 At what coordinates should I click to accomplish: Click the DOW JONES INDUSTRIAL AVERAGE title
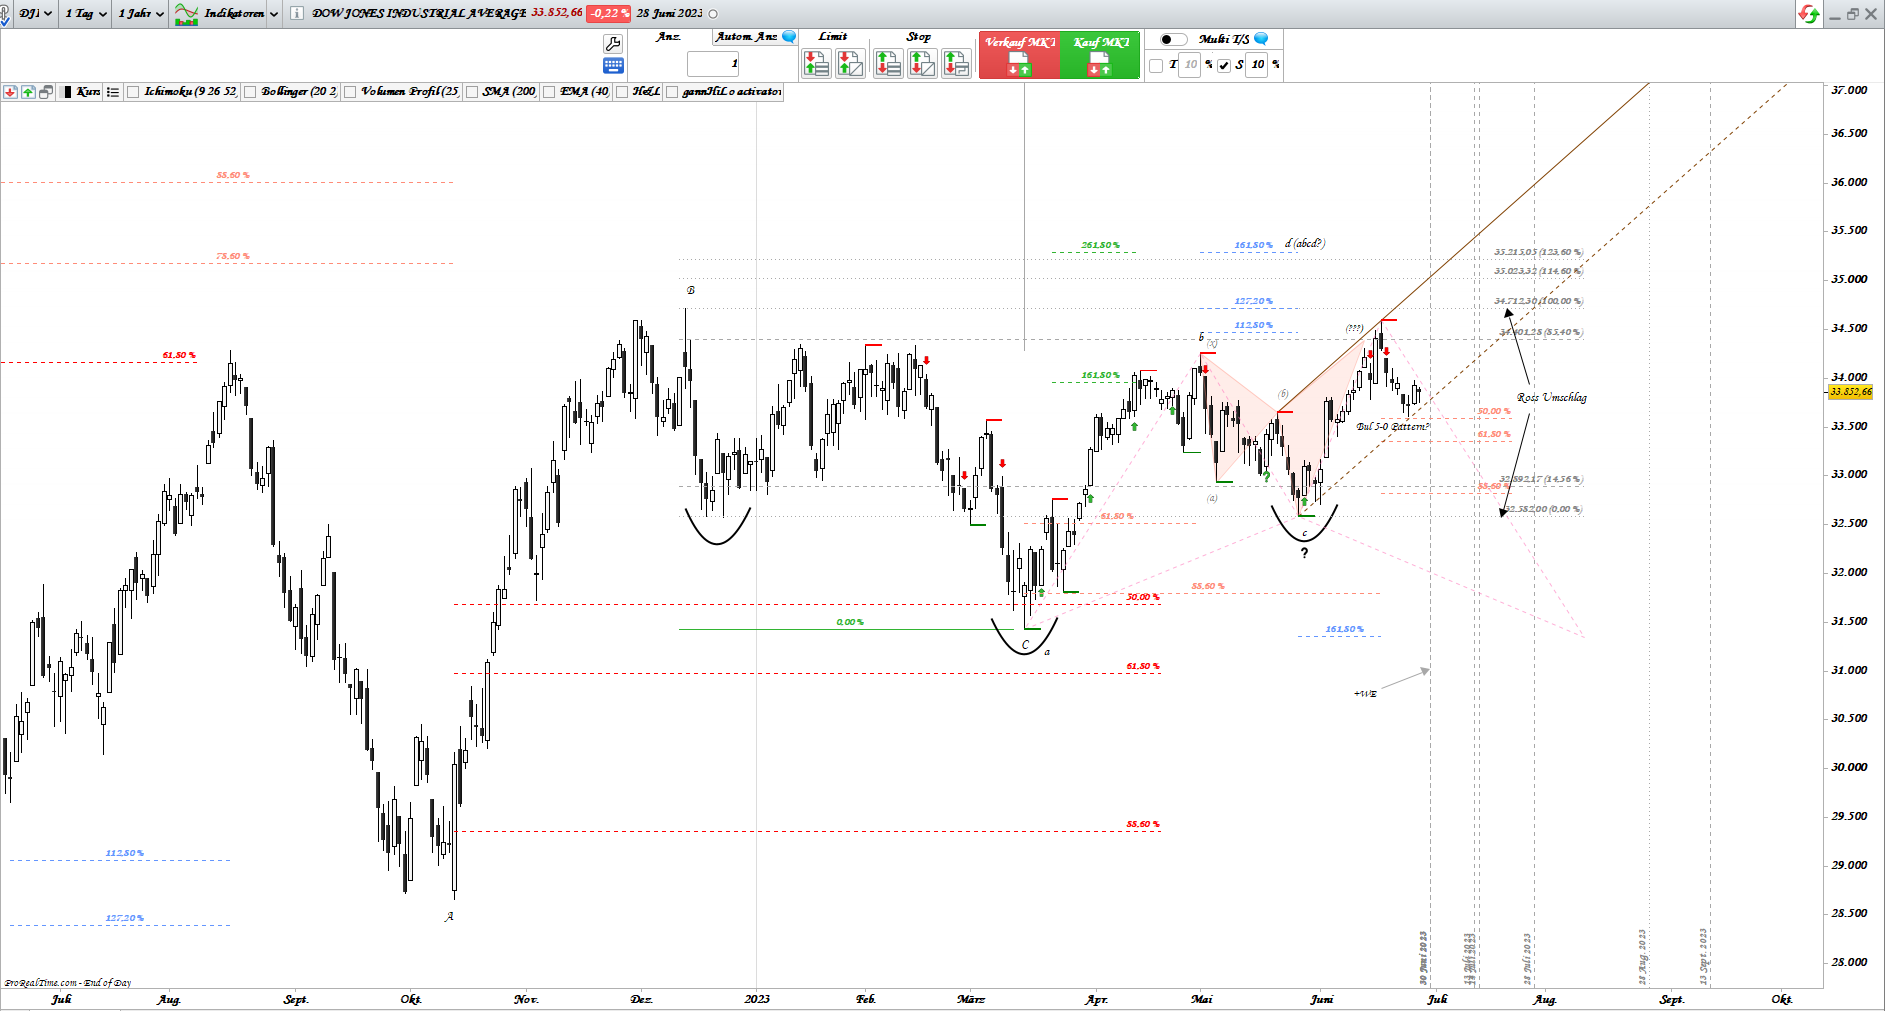(x=419, y=13)
